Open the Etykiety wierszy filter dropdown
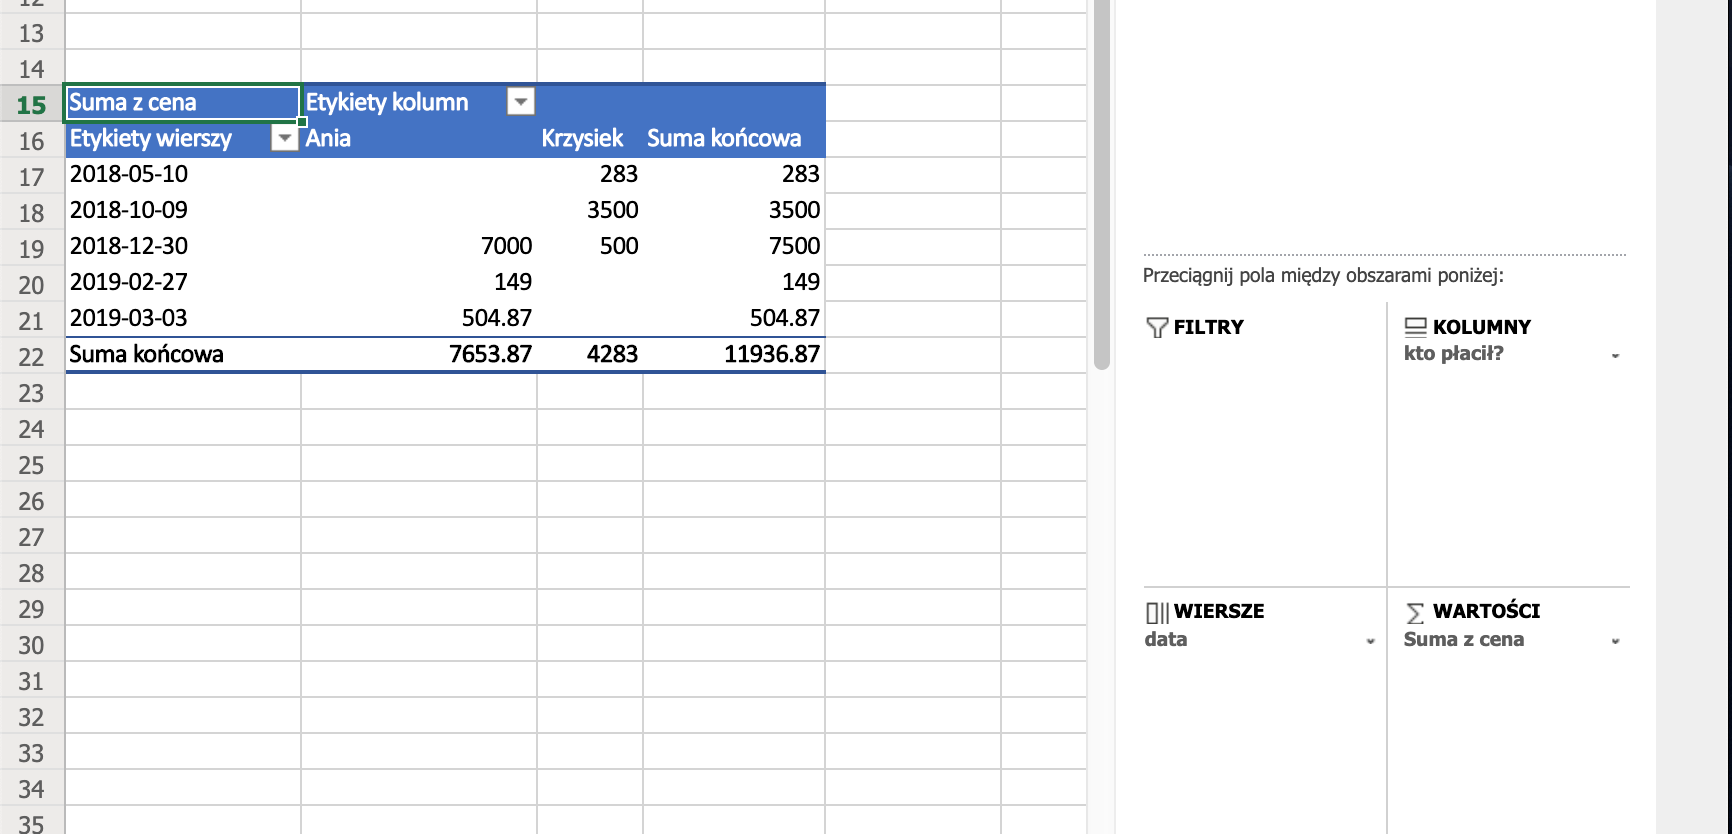The height and width of the screenshot is (834, 1732). click(285, 138)
